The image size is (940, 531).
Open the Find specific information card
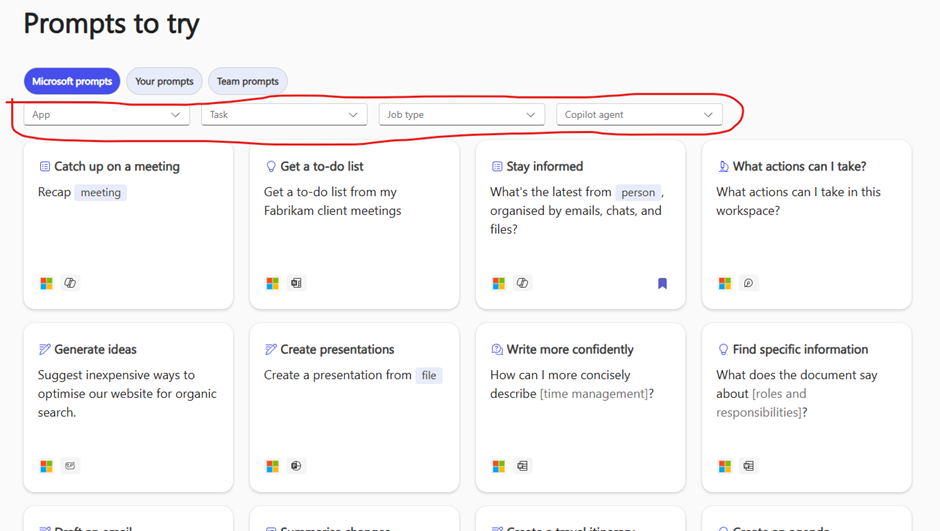[x=806, y=408]
